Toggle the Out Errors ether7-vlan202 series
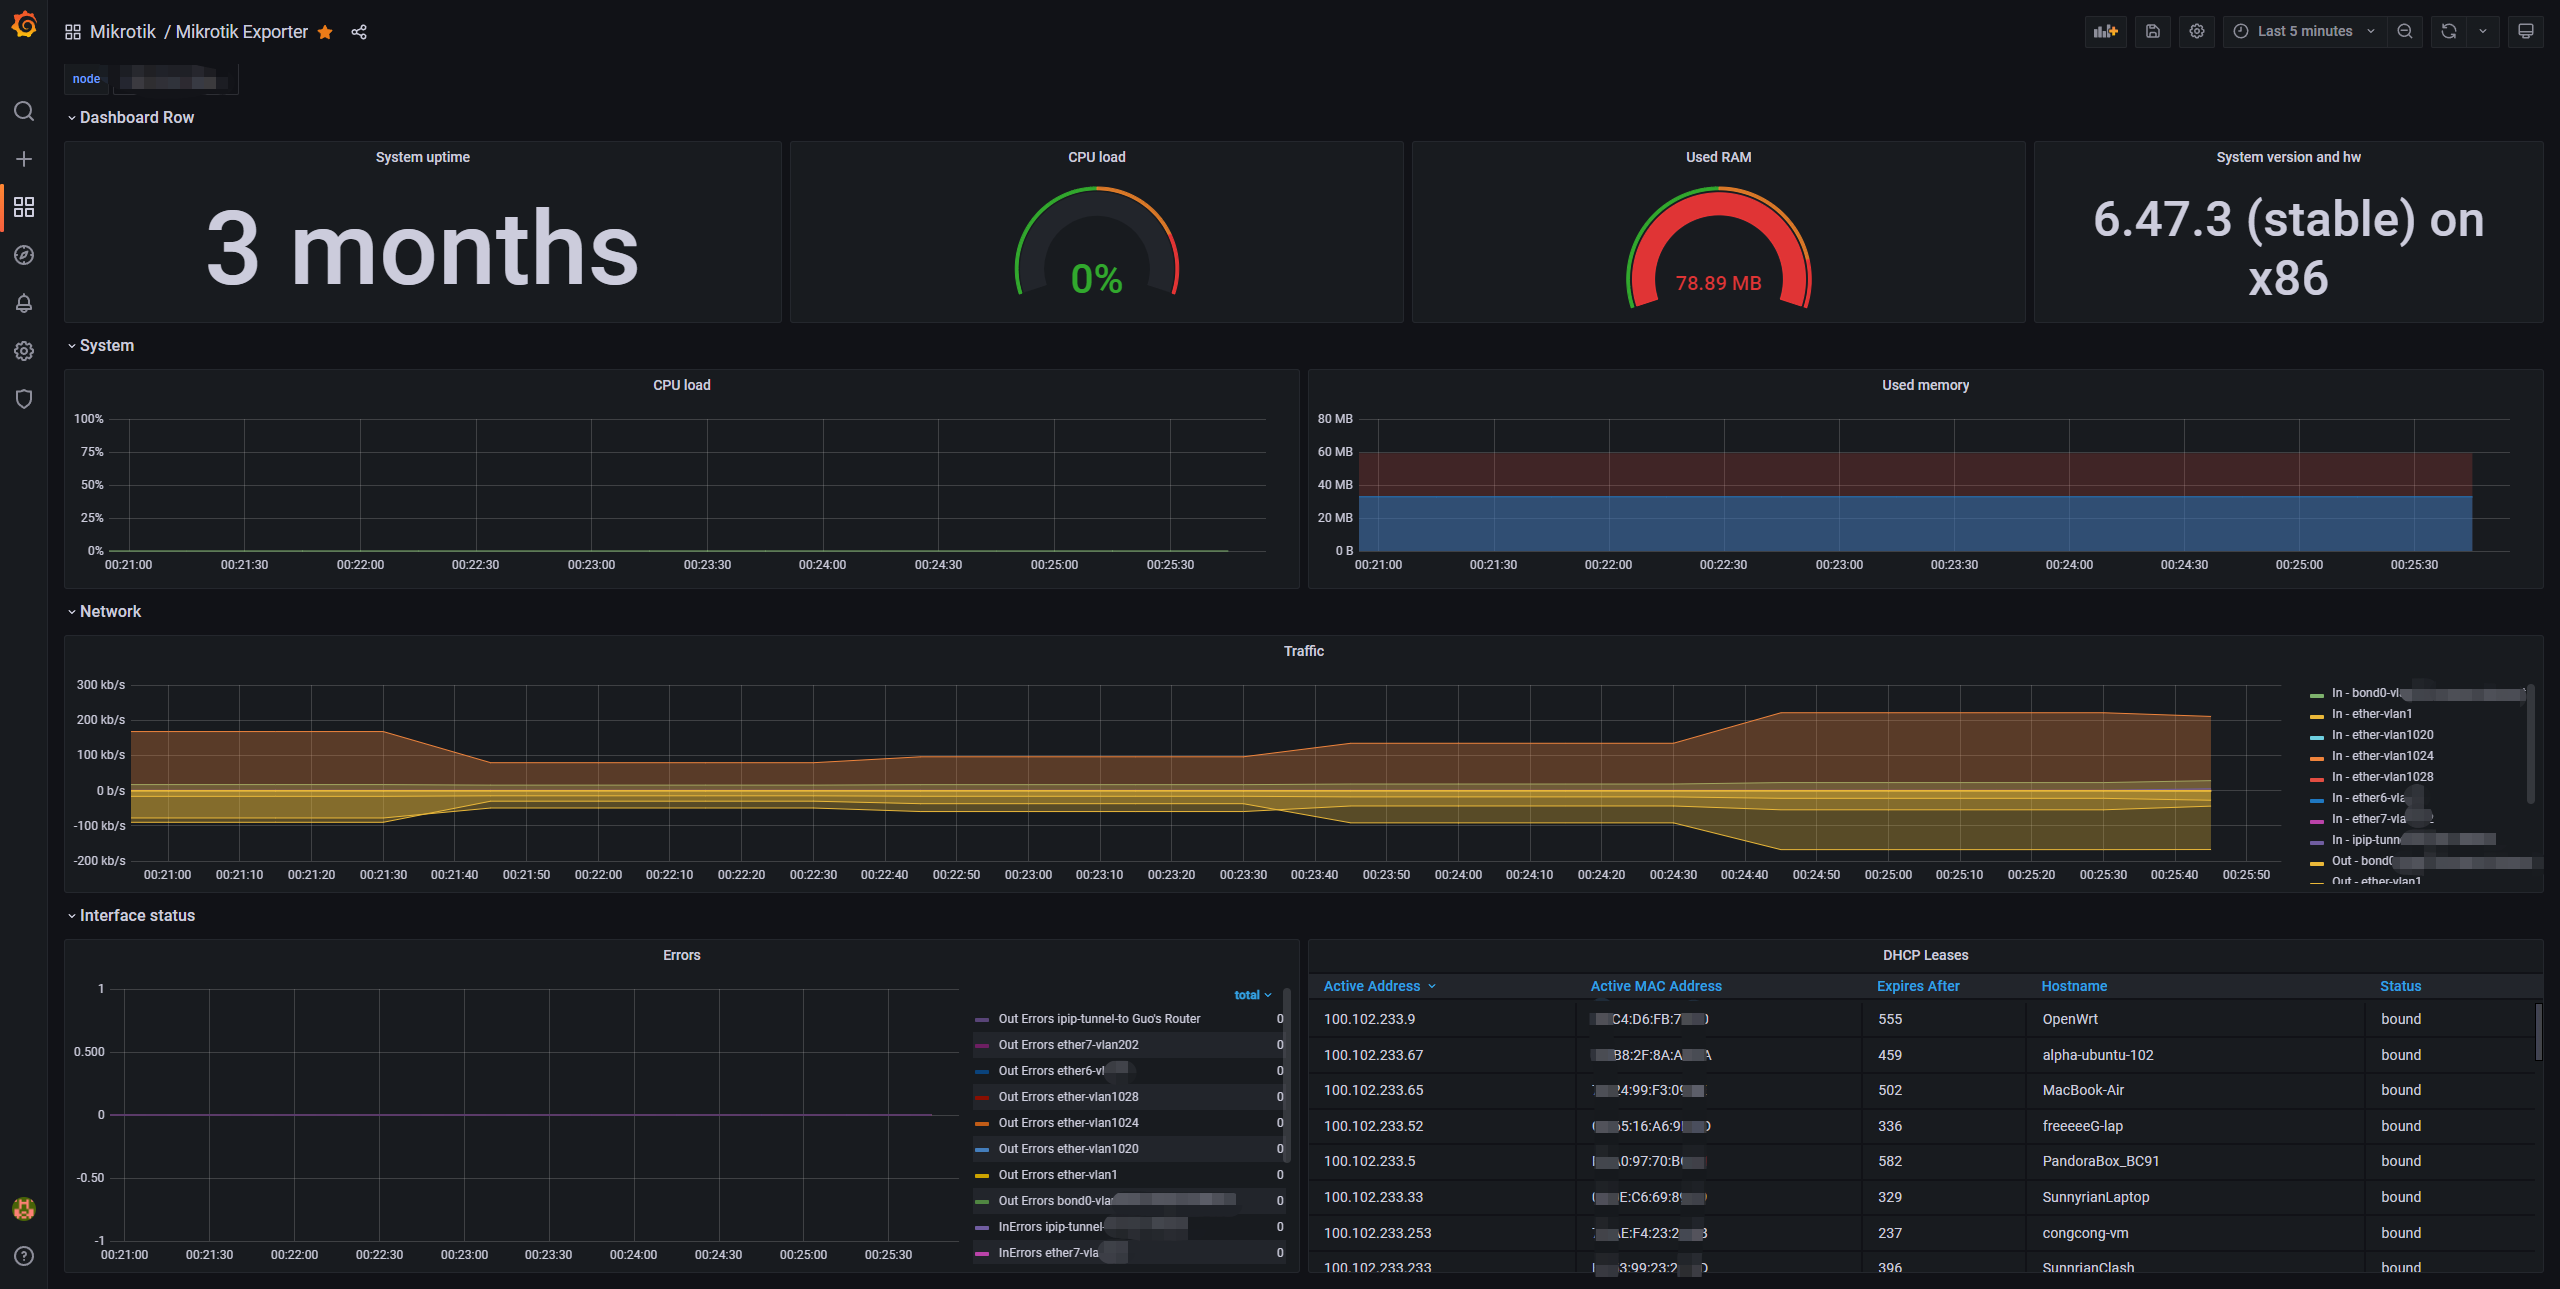The width and height of the screenshot is (2560, 1289). [x=1068, y=1045]
